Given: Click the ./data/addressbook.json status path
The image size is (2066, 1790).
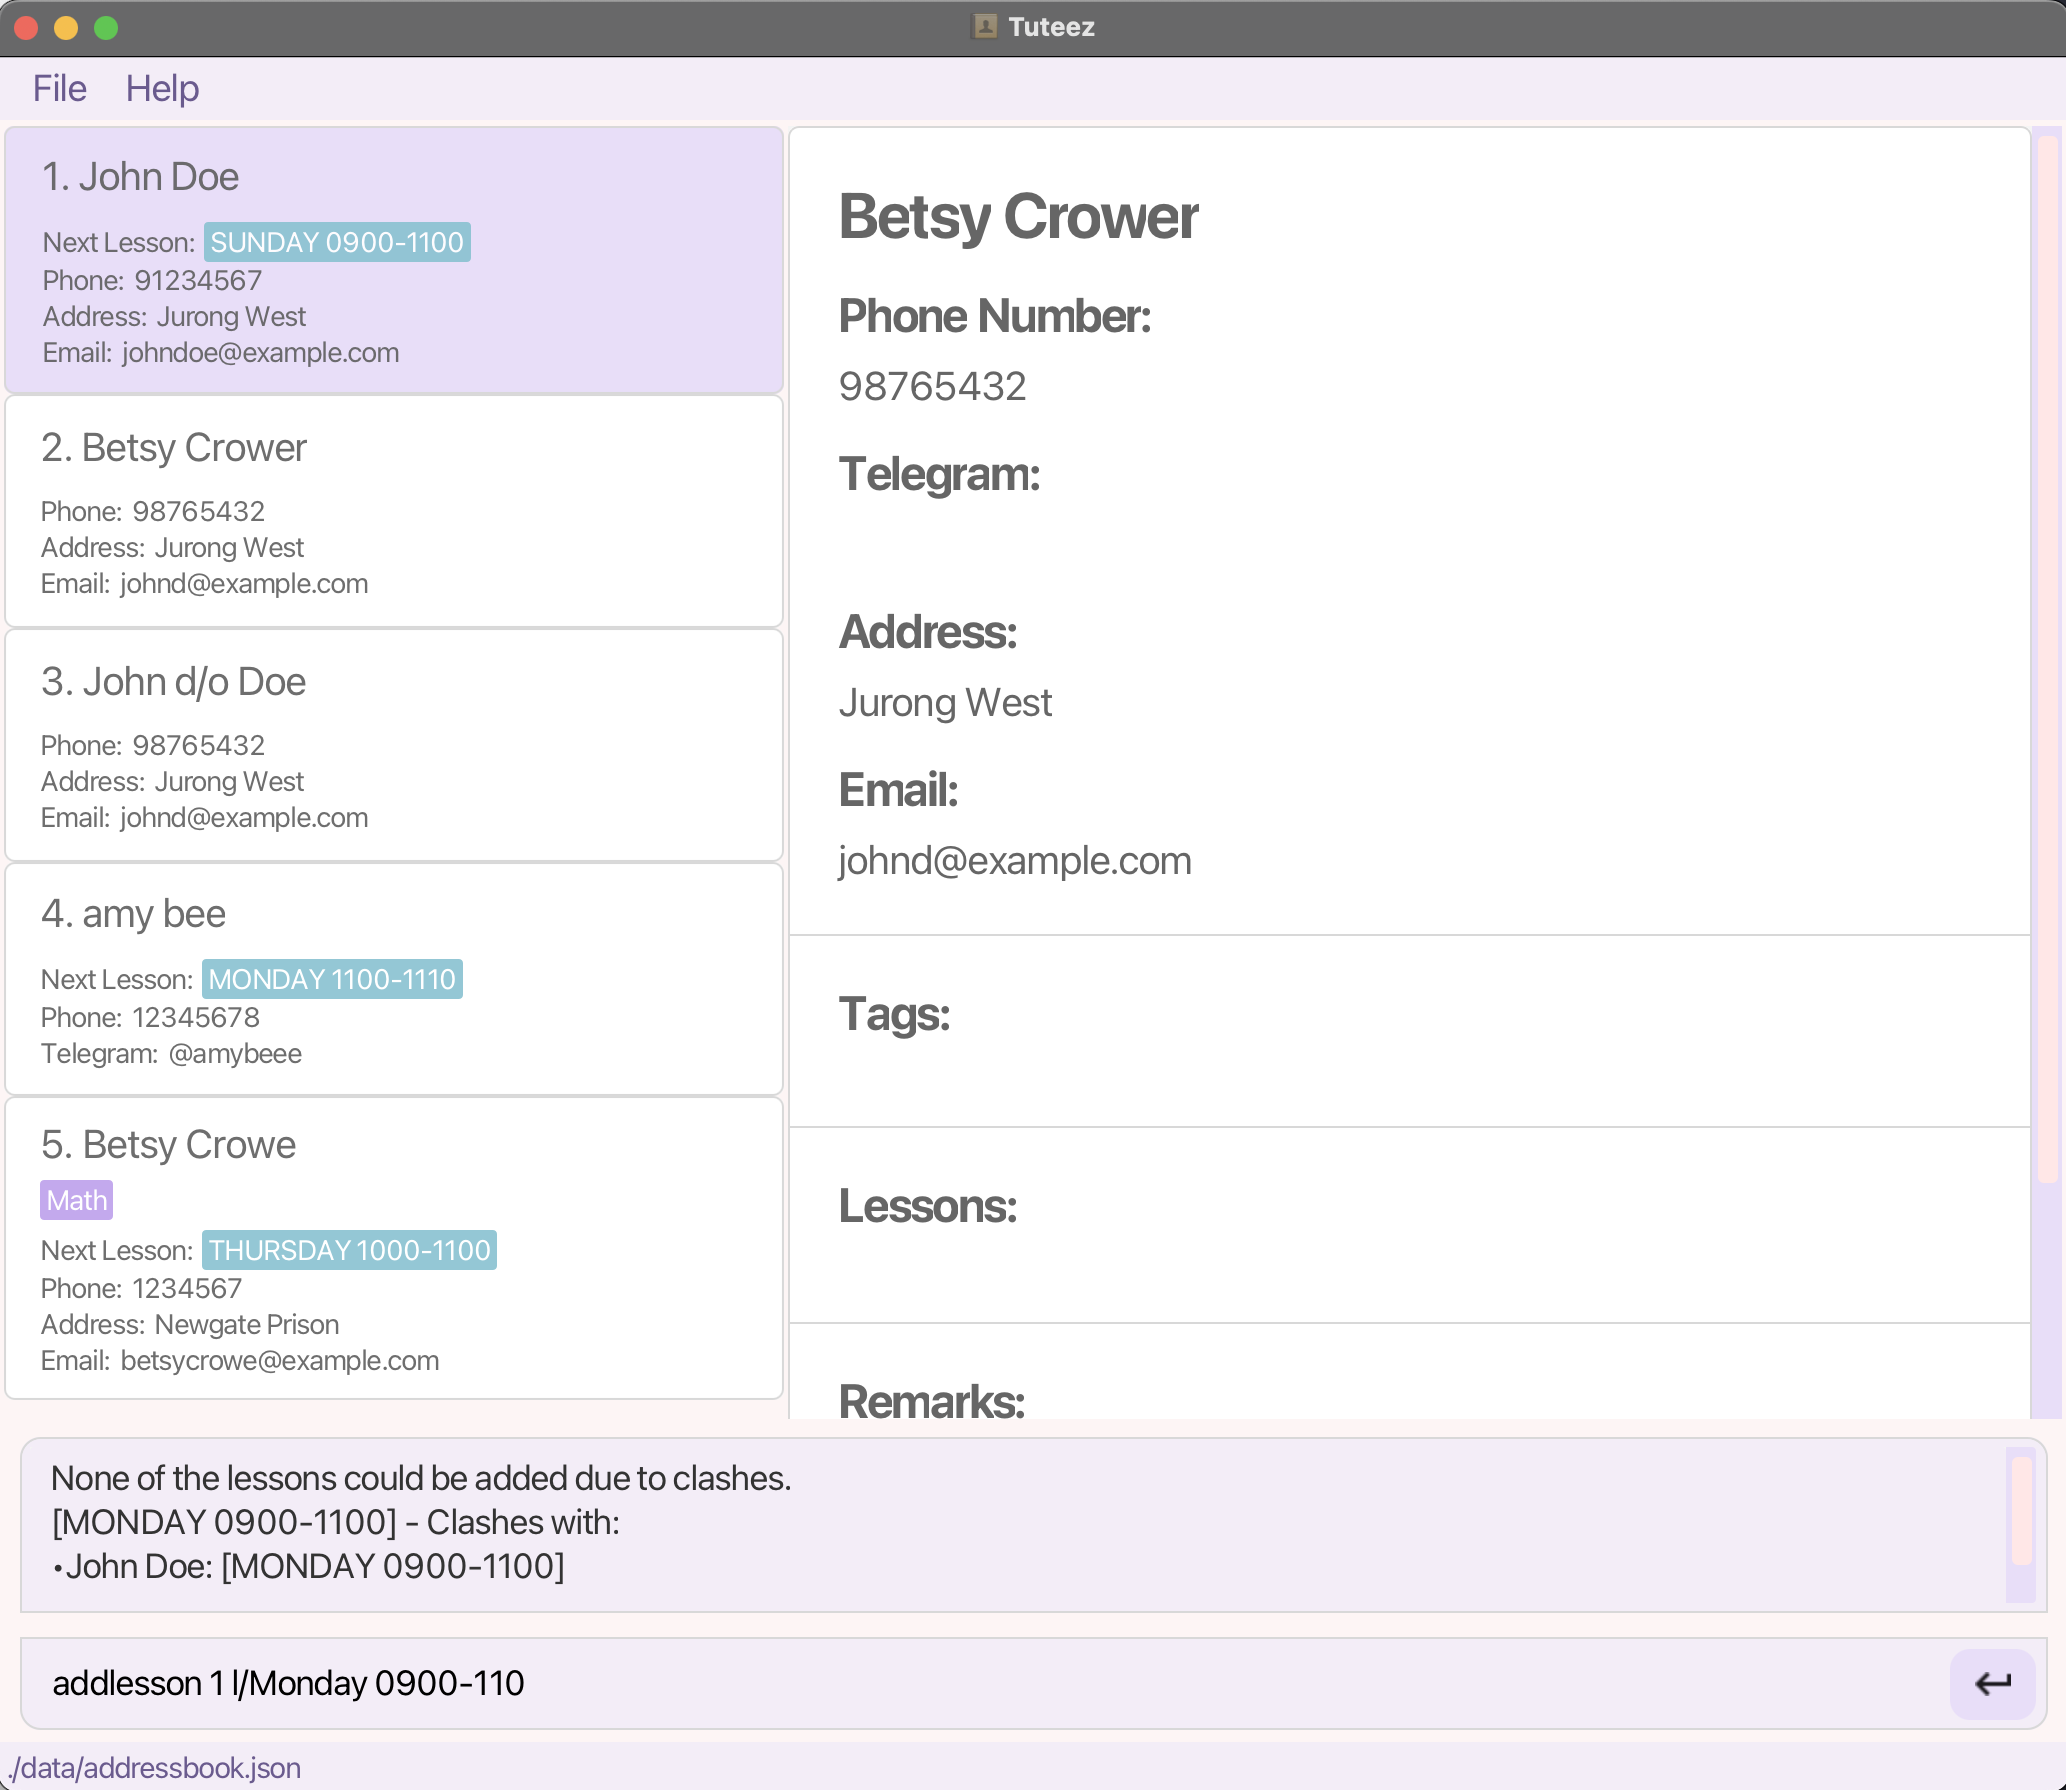Looking at the screenshot, I should click(x=155, y=1768).
